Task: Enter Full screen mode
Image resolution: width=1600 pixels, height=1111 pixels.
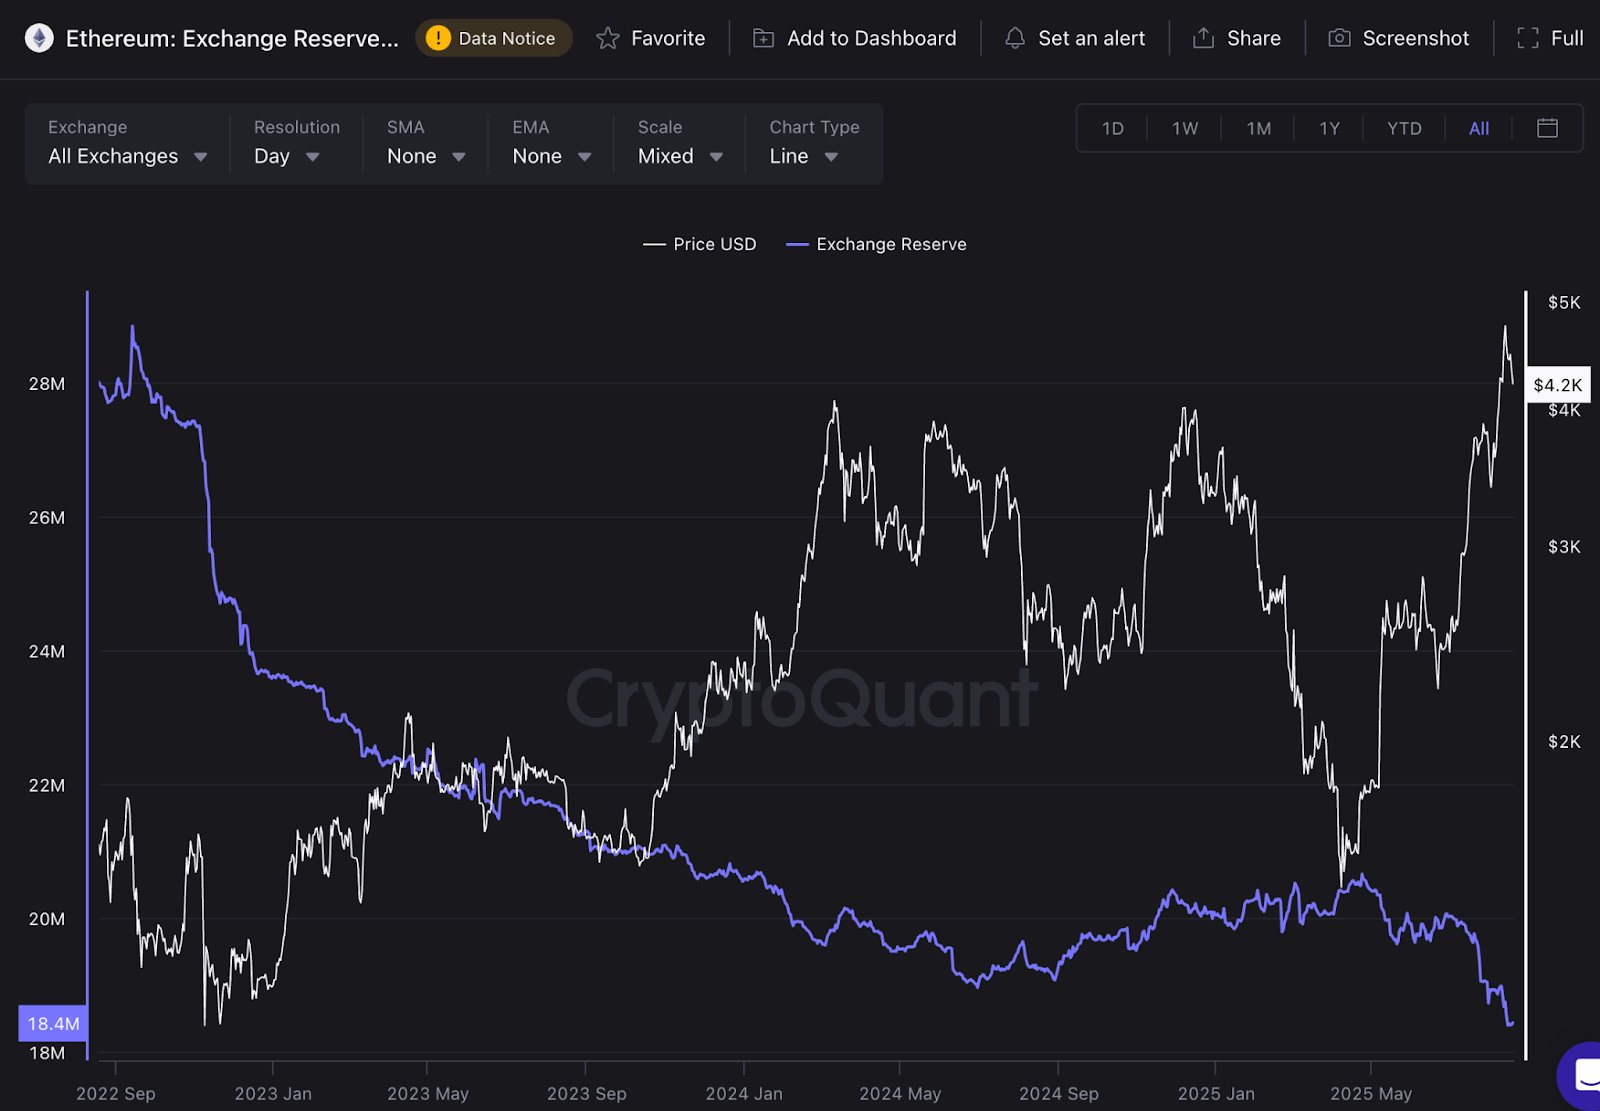Action: pos(1528,37)
